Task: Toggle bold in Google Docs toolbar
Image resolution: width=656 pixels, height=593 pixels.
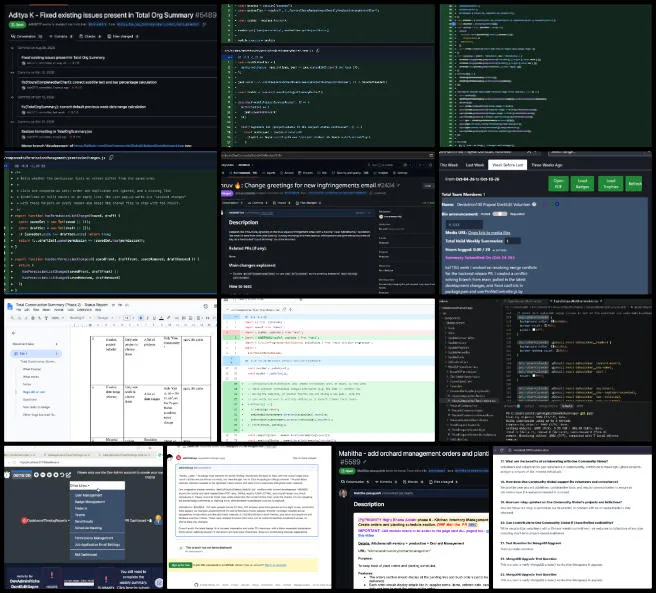Action: [x=141, y=318]
